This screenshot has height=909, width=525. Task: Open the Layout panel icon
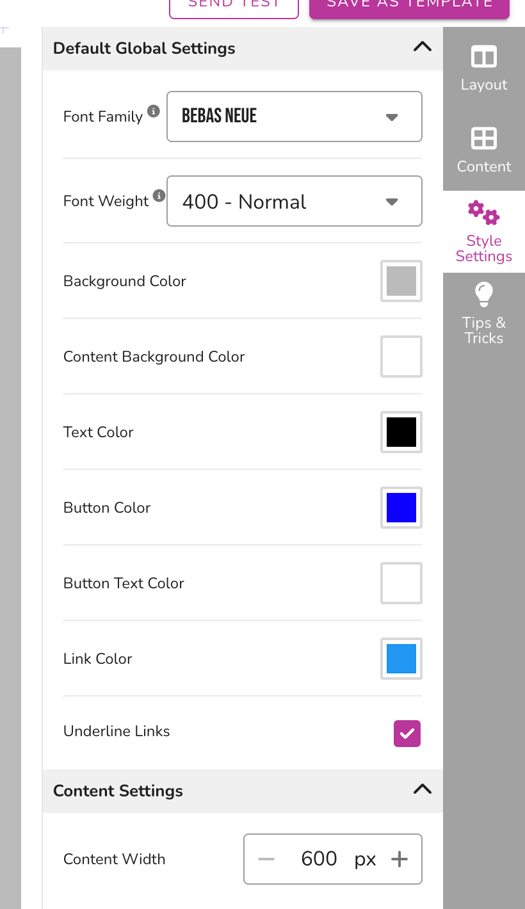[484, 57]
